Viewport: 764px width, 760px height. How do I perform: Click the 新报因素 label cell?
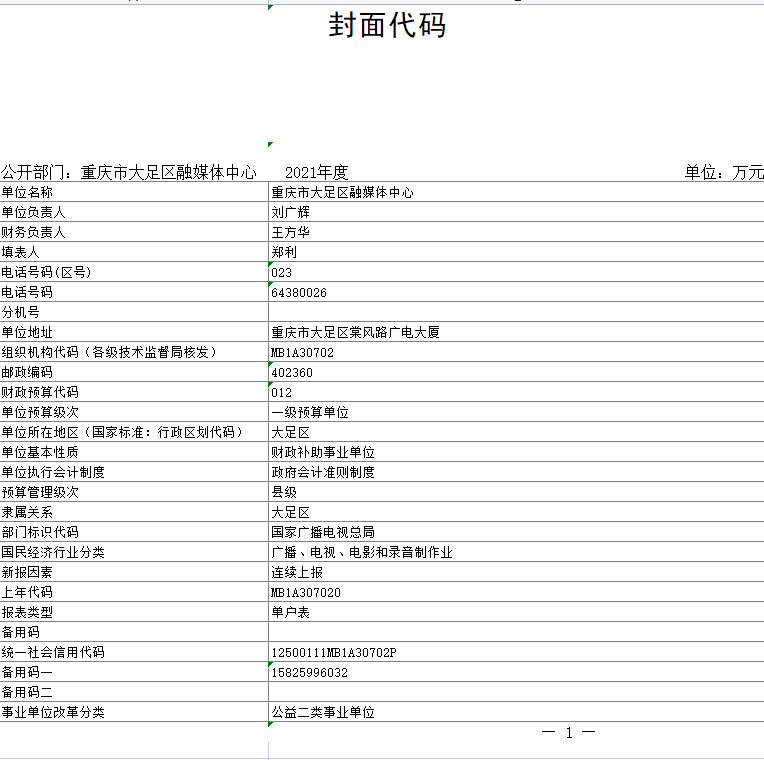click(134, 571)
